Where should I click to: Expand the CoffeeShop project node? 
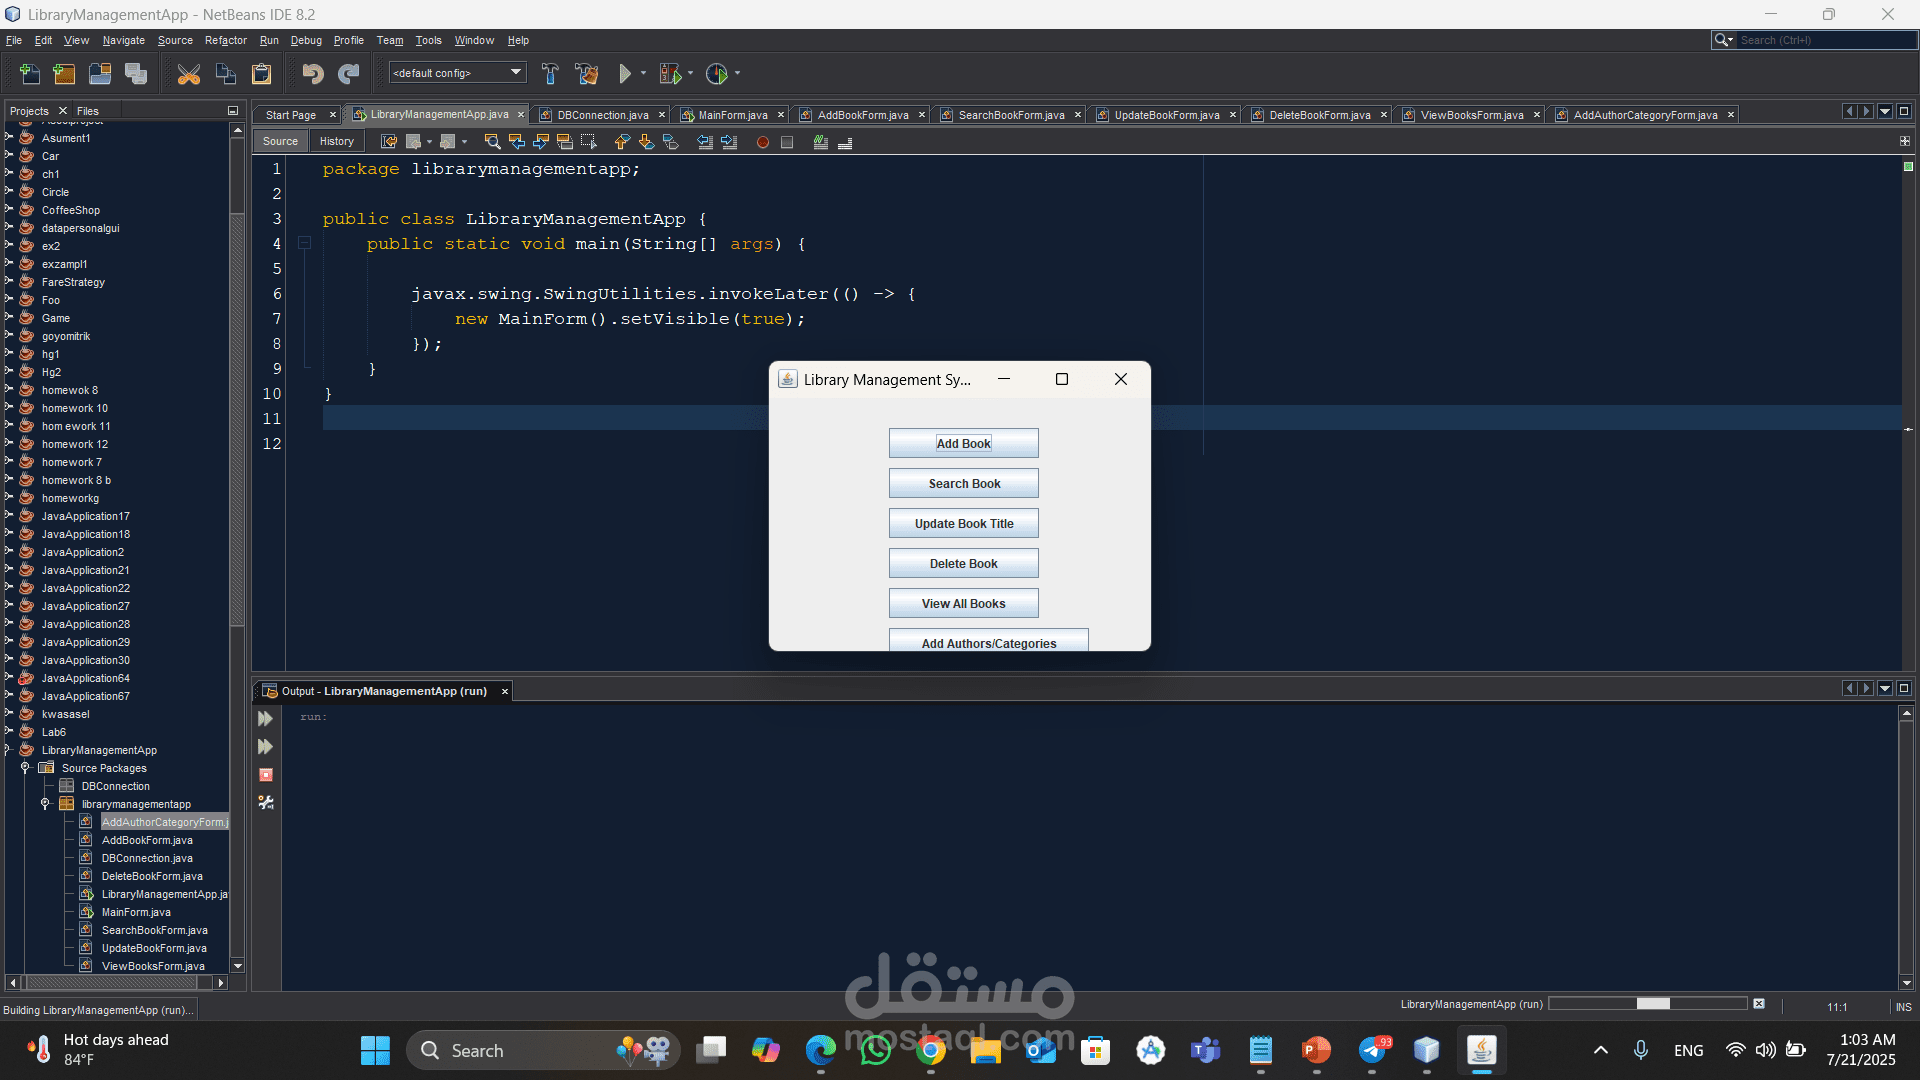pos(9,210)
